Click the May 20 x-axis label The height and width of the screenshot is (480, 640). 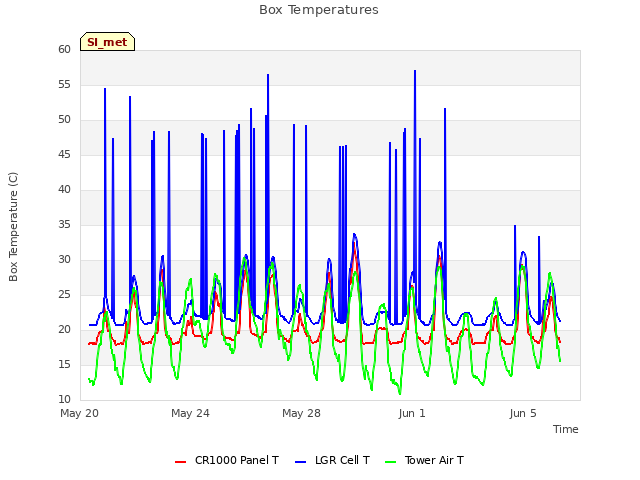tap(79, 413)
